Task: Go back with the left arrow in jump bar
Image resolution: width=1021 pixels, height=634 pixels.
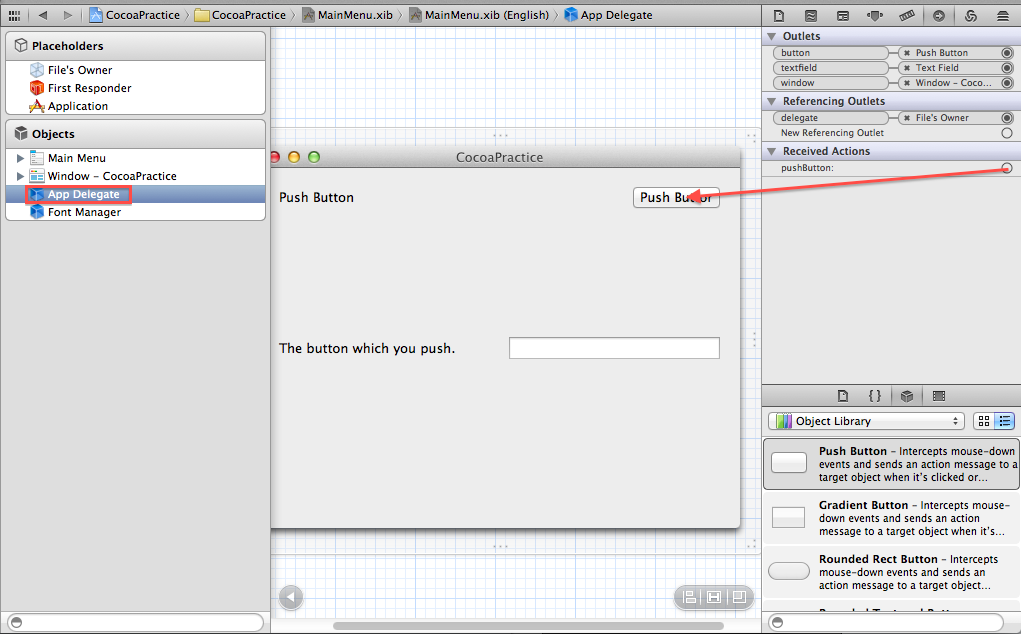Action: click(x=43, y=15)
